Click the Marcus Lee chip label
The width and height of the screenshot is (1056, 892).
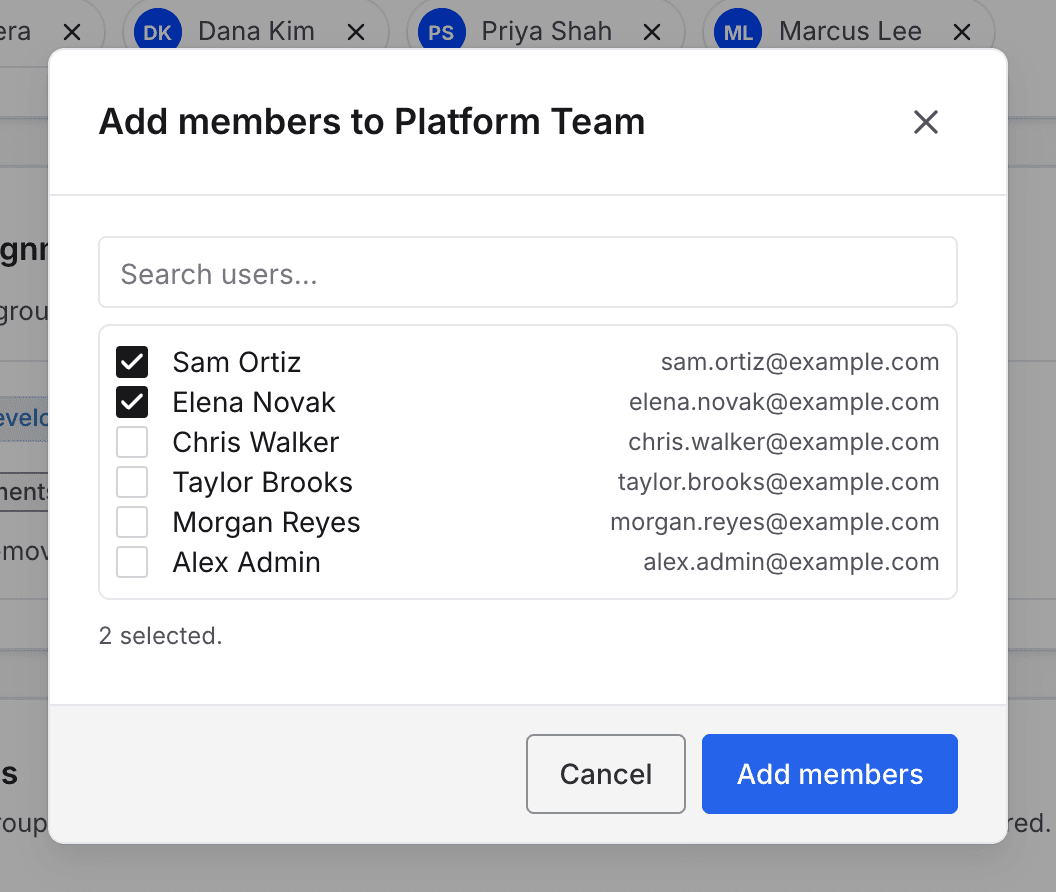click(851, 32)
